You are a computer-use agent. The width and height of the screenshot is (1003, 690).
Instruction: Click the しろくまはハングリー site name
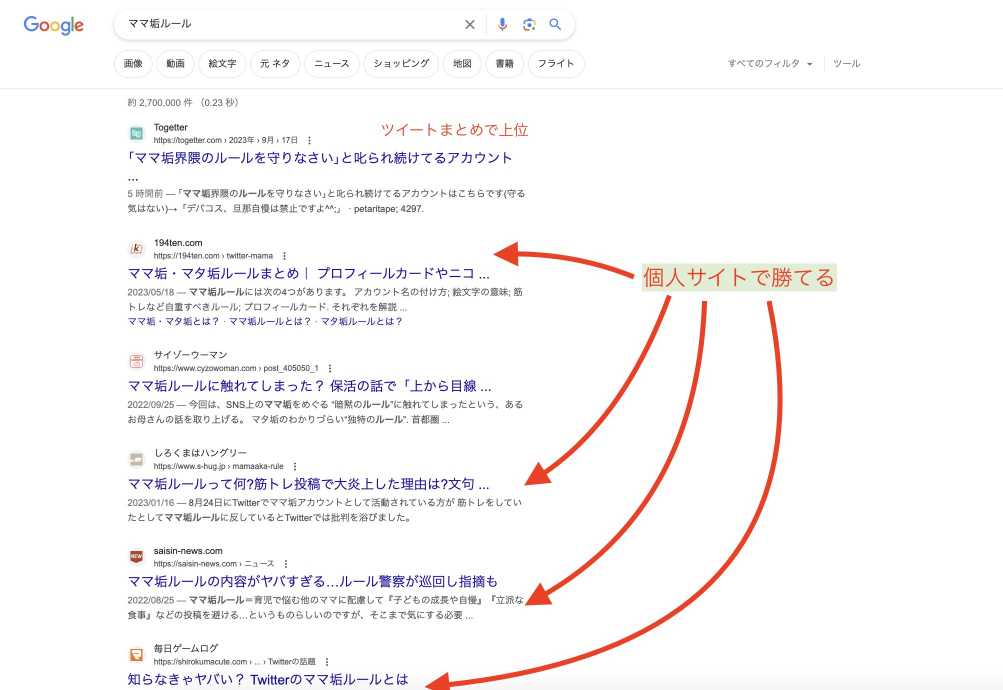point(200,453)
